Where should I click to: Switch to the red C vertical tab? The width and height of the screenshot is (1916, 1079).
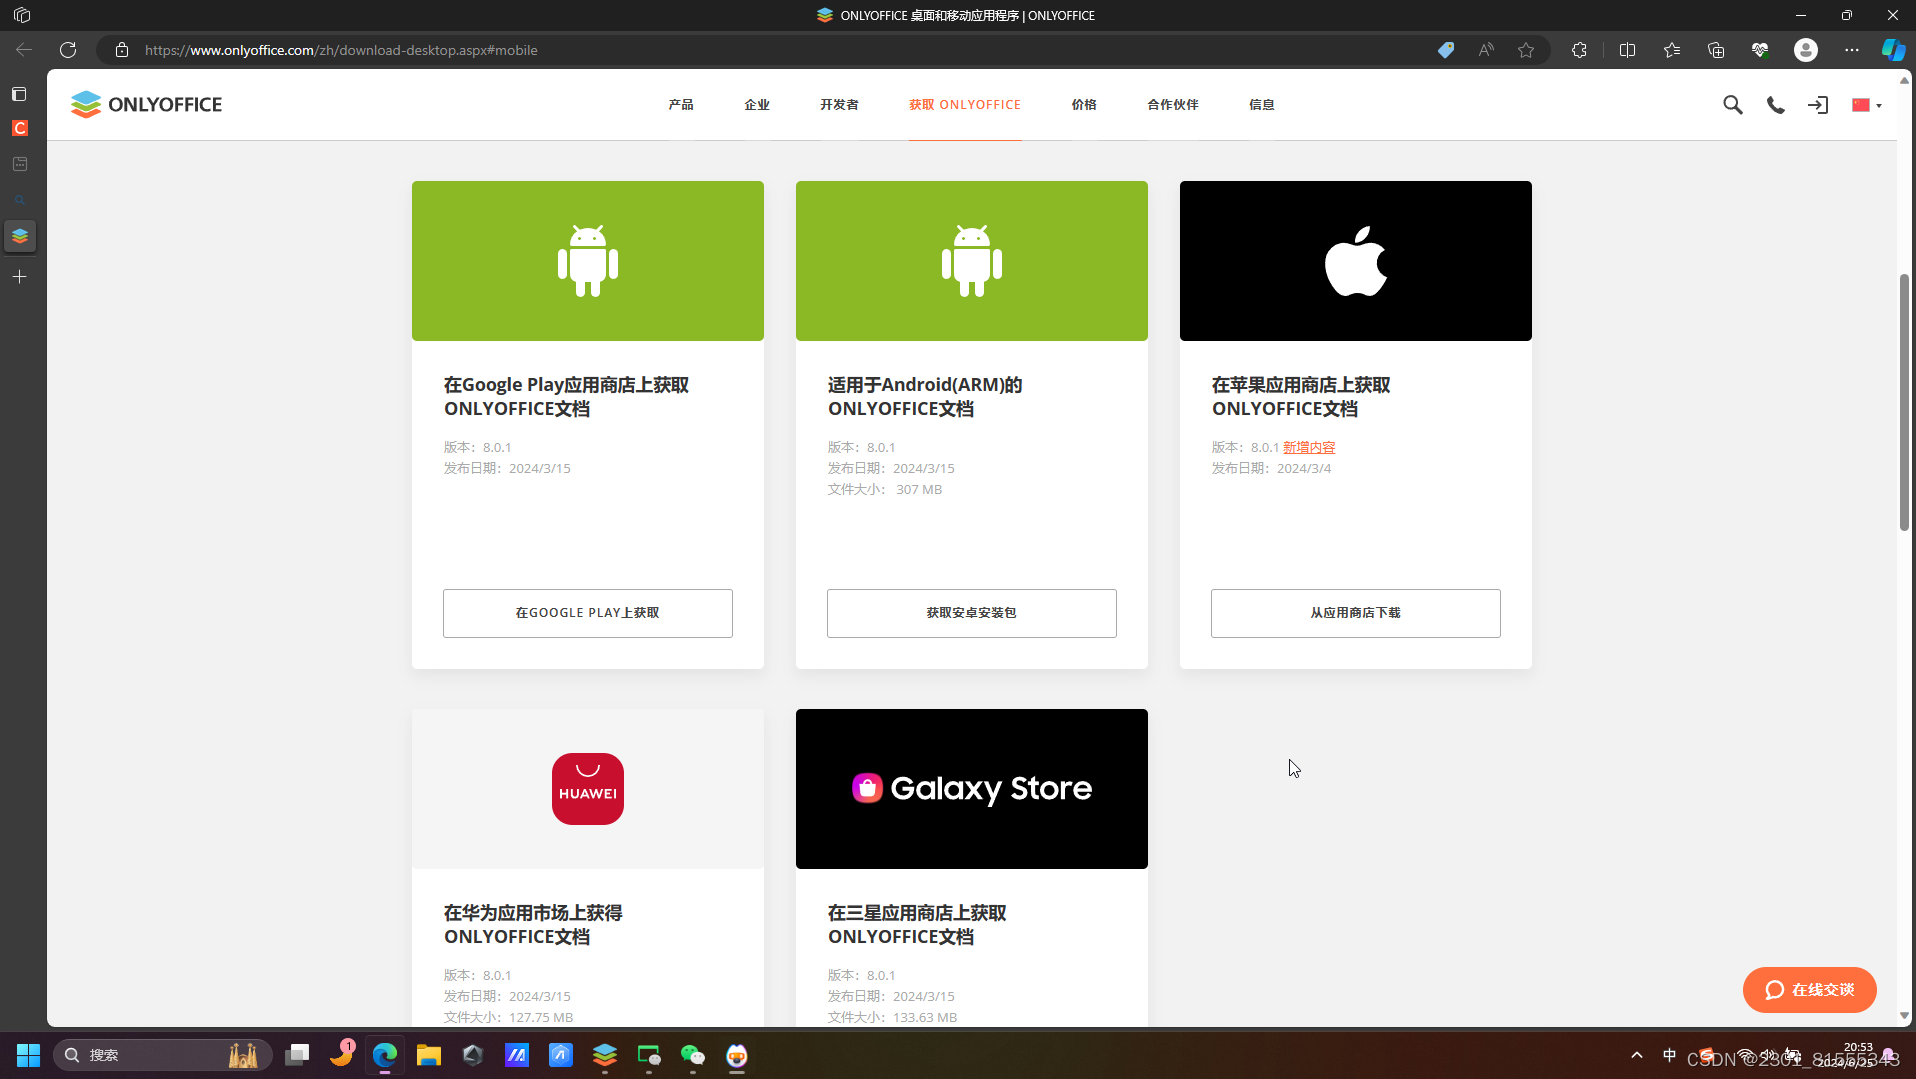pyautogui.click(x=19, y=128)
